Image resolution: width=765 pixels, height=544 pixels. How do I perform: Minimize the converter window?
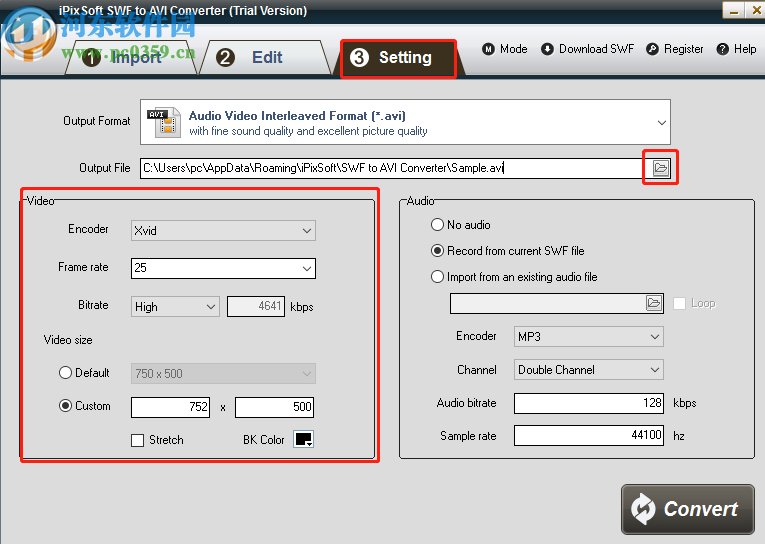pyautogui.click(x=733, y=10)
